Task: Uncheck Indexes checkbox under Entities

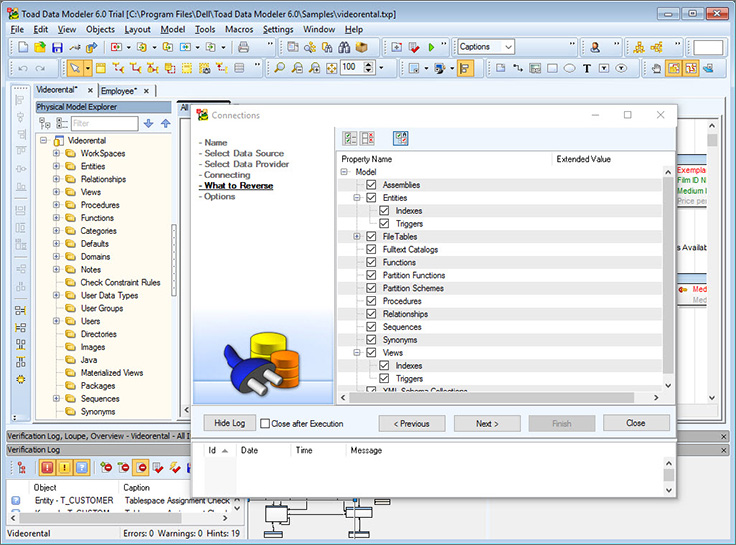Action: pyautogui.click(x=384, y=210)
